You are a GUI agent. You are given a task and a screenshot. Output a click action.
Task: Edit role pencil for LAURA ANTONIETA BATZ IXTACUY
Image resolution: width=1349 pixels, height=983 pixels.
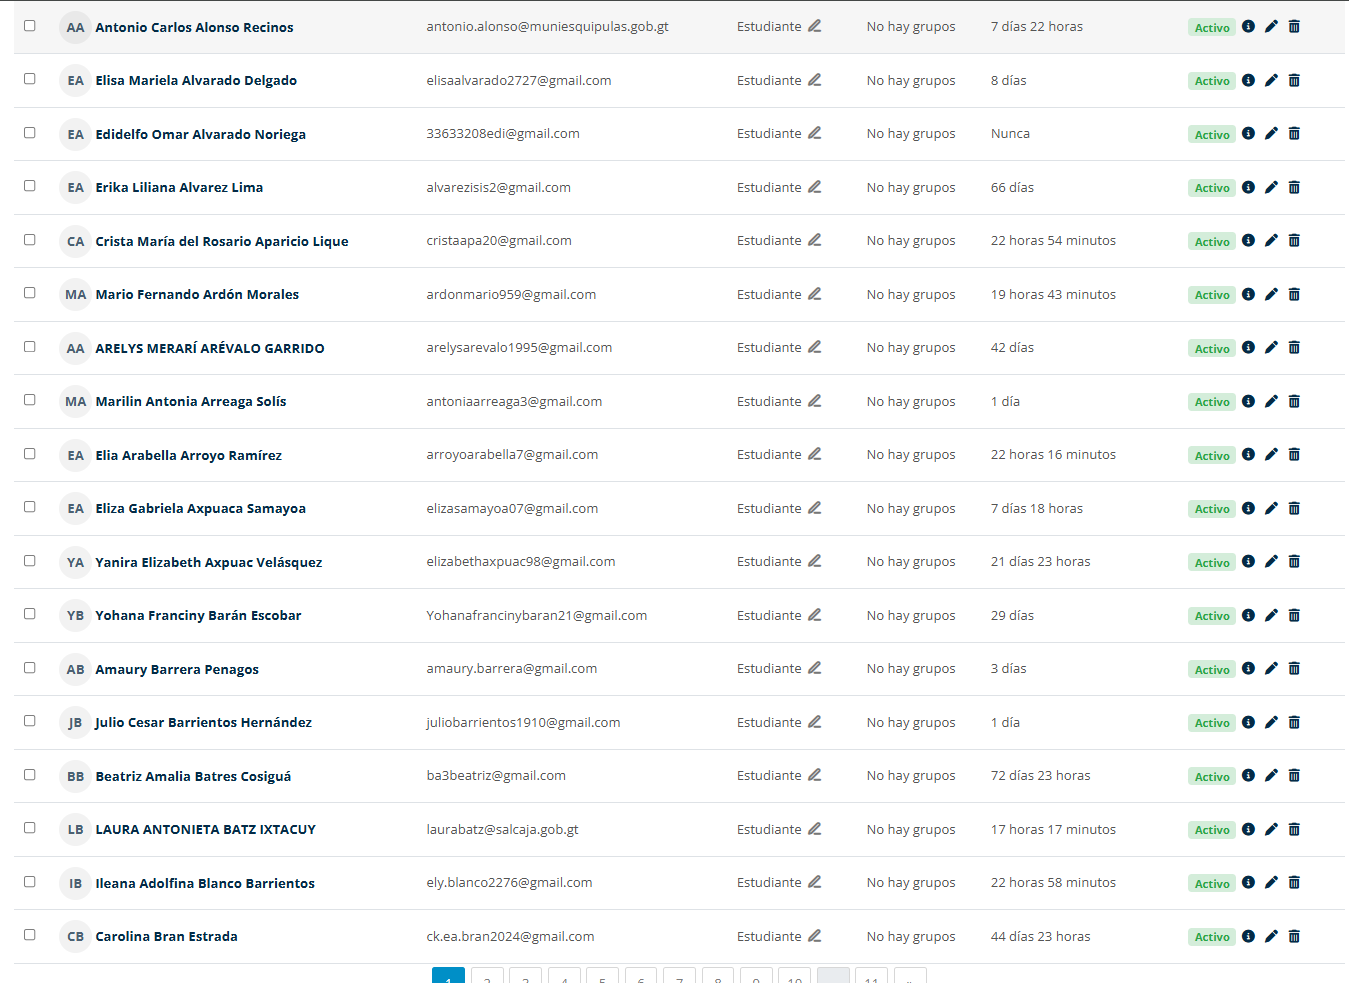pyautogui.click(x=815, y=829)
